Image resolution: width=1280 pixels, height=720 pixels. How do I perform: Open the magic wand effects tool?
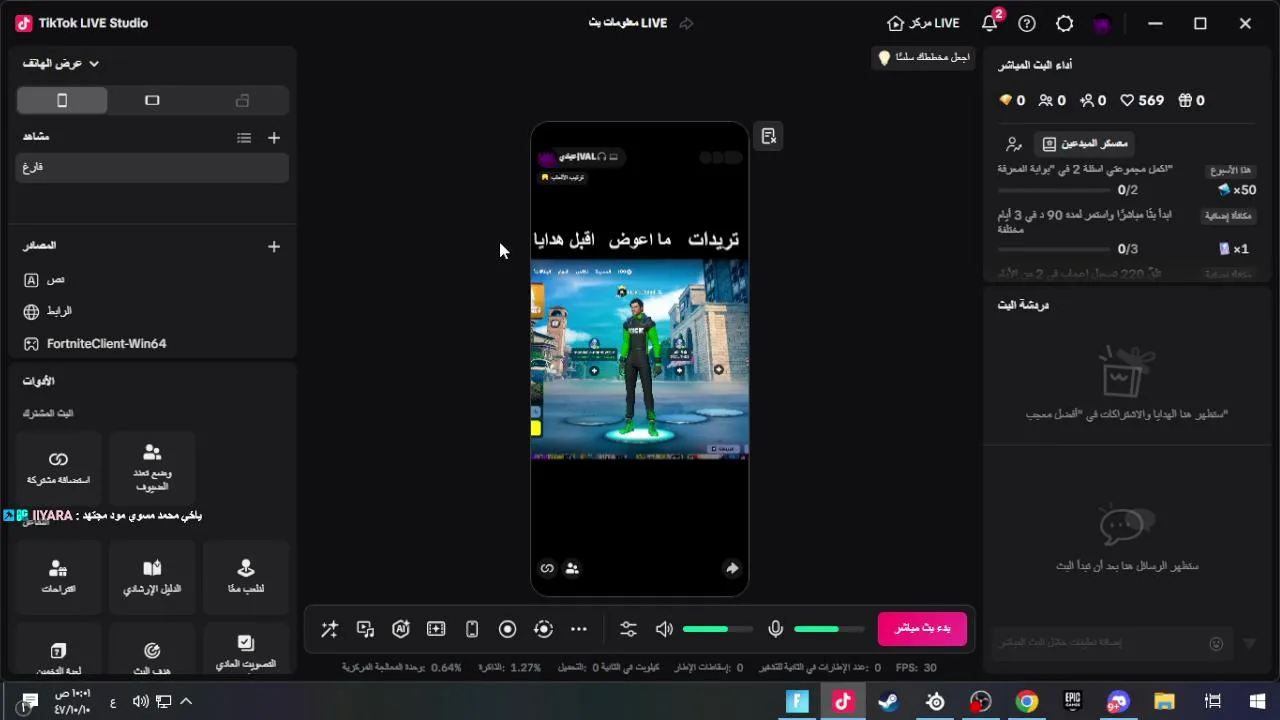point(329,629)
